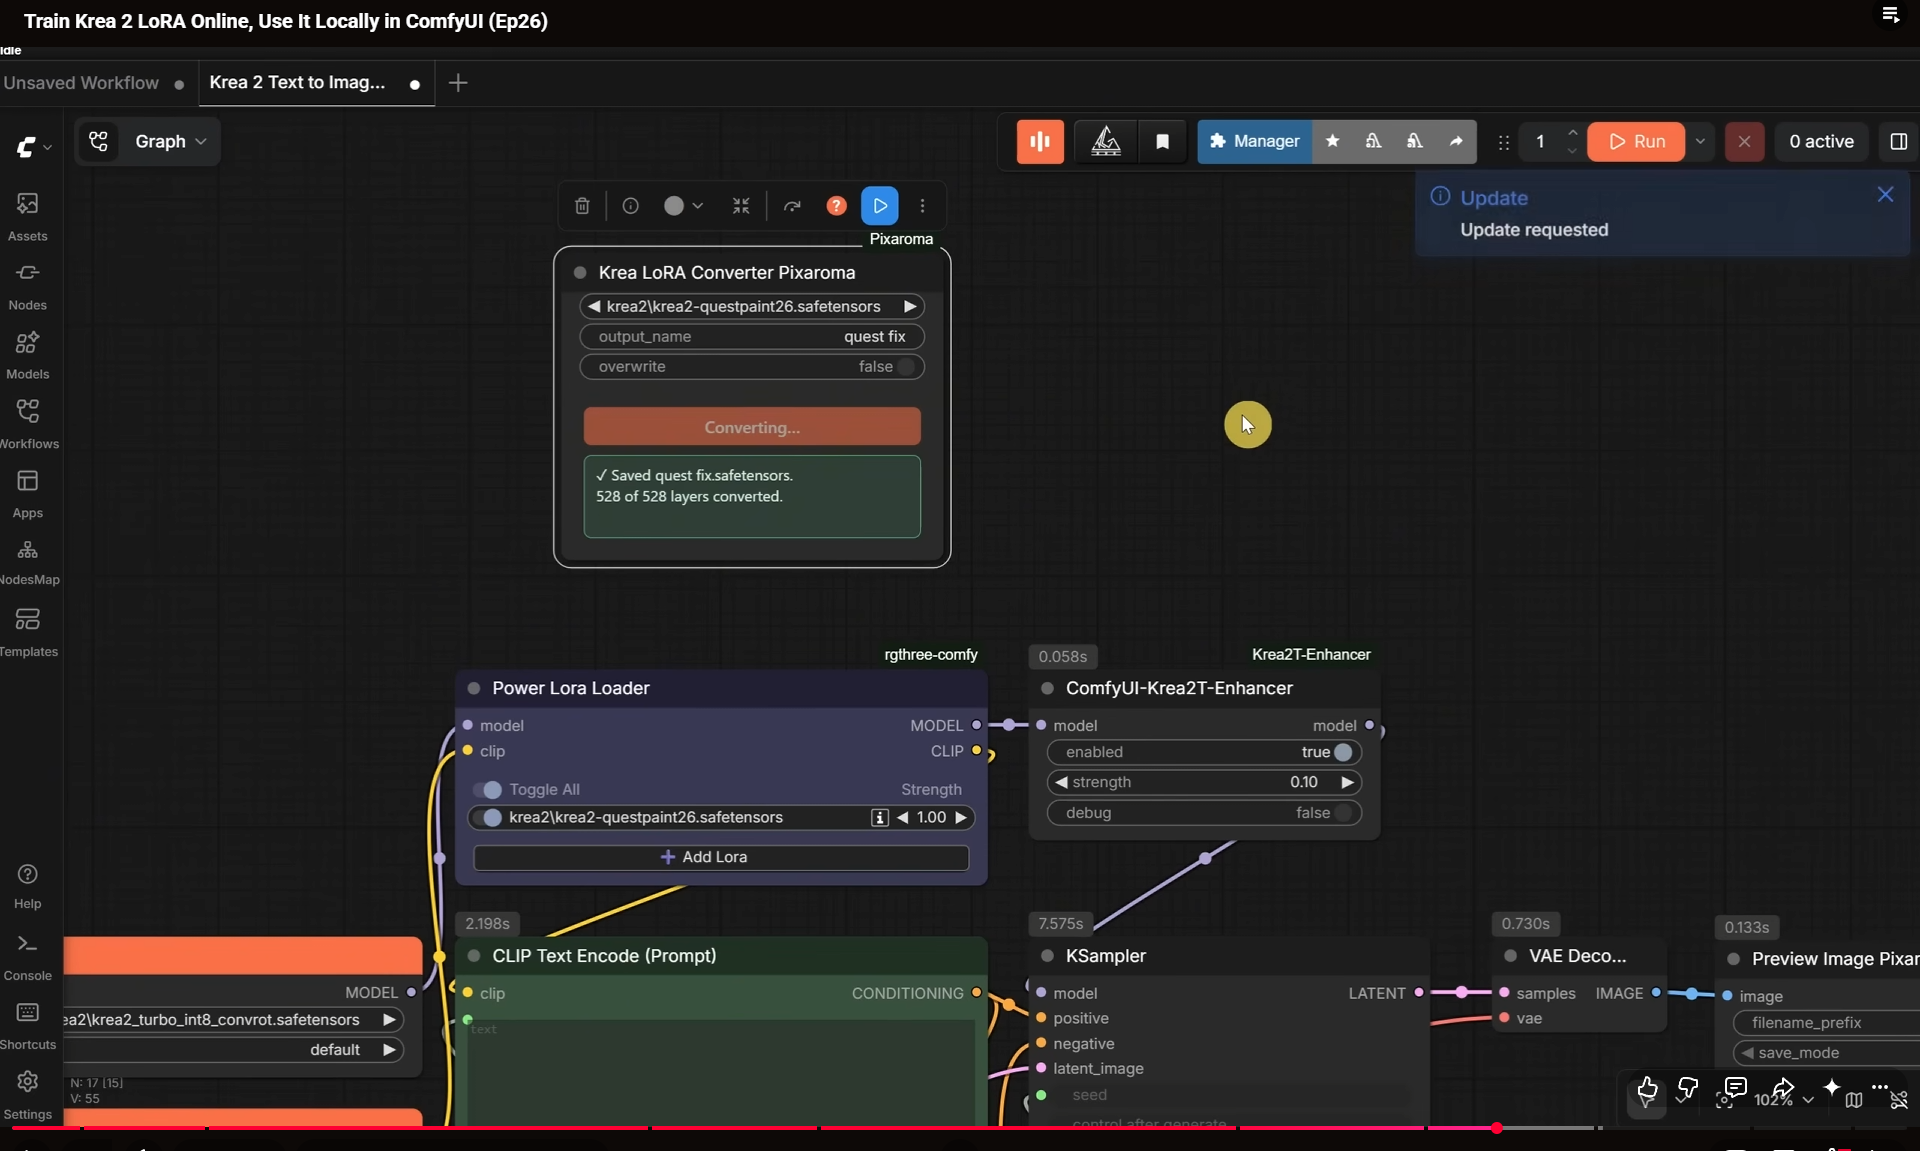Open the Apps sidebar panel

28,494
